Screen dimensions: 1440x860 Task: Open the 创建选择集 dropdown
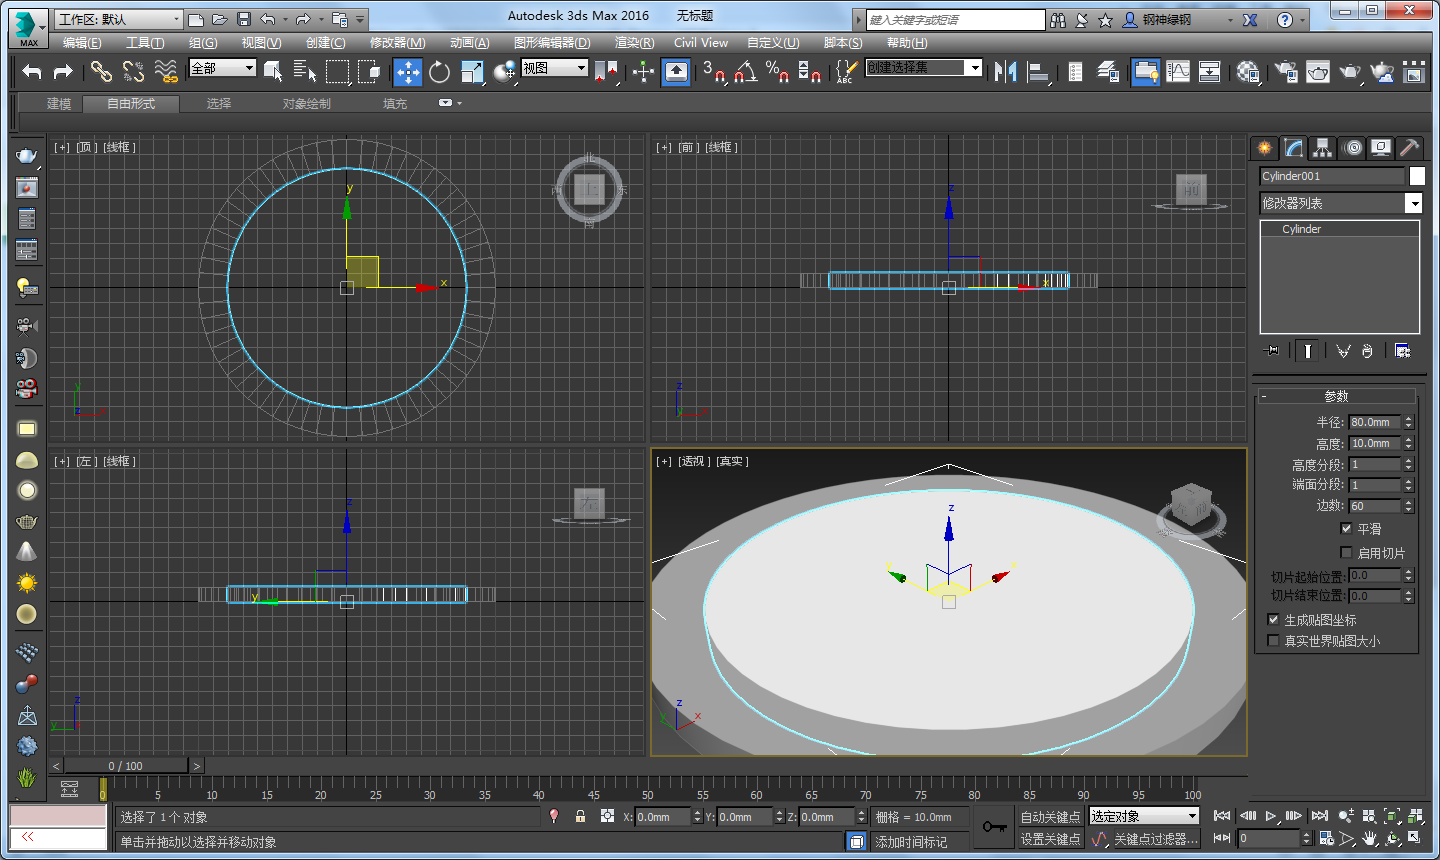(924, 68)
